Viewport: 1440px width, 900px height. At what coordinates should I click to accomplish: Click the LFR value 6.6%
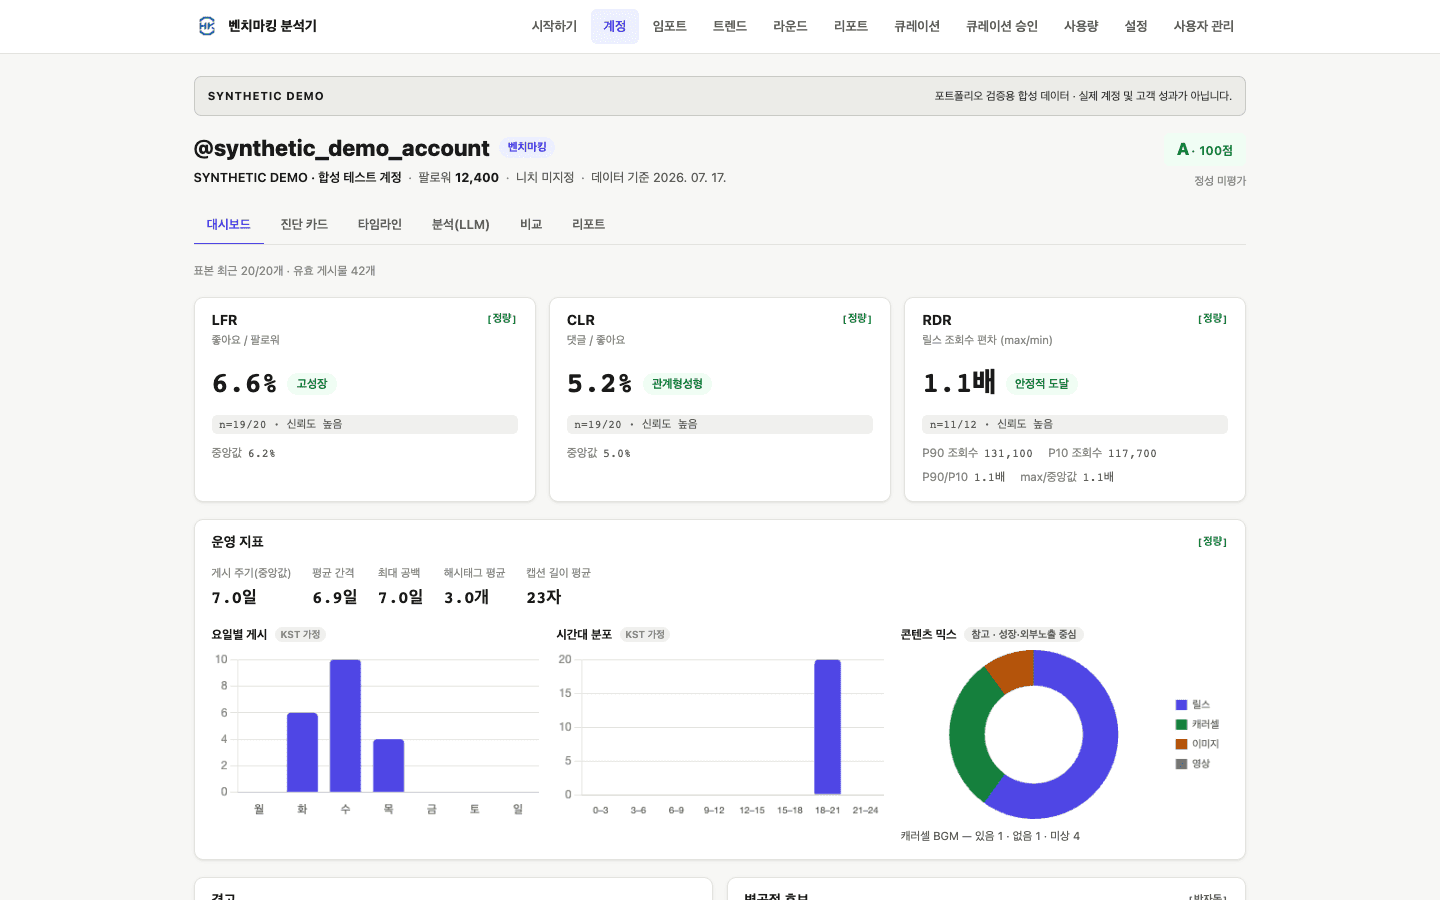point(244,383)
